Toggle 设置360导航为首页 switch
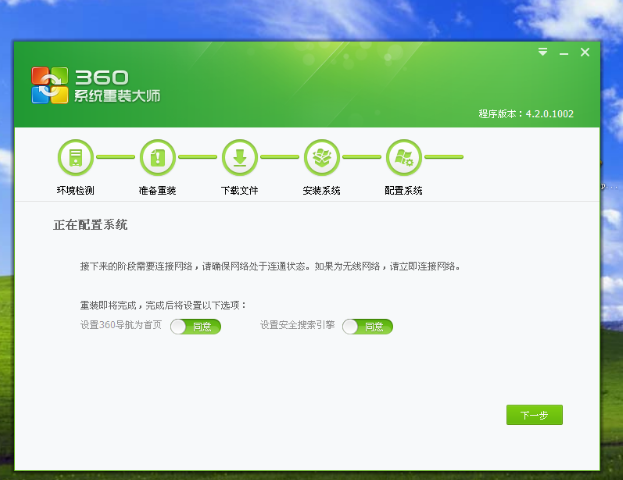This screenshot has width=623, height=480. 195,327
